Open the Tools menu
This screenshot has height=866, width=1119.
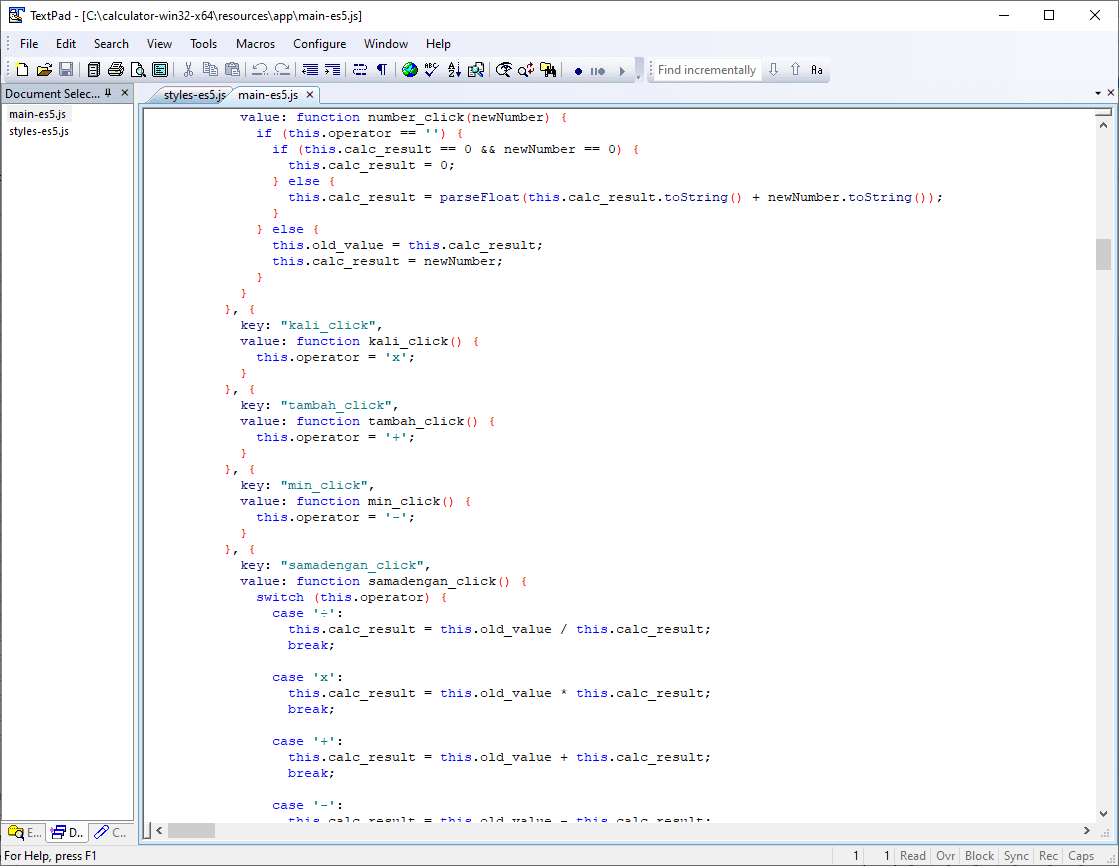(x=203, y=44)
